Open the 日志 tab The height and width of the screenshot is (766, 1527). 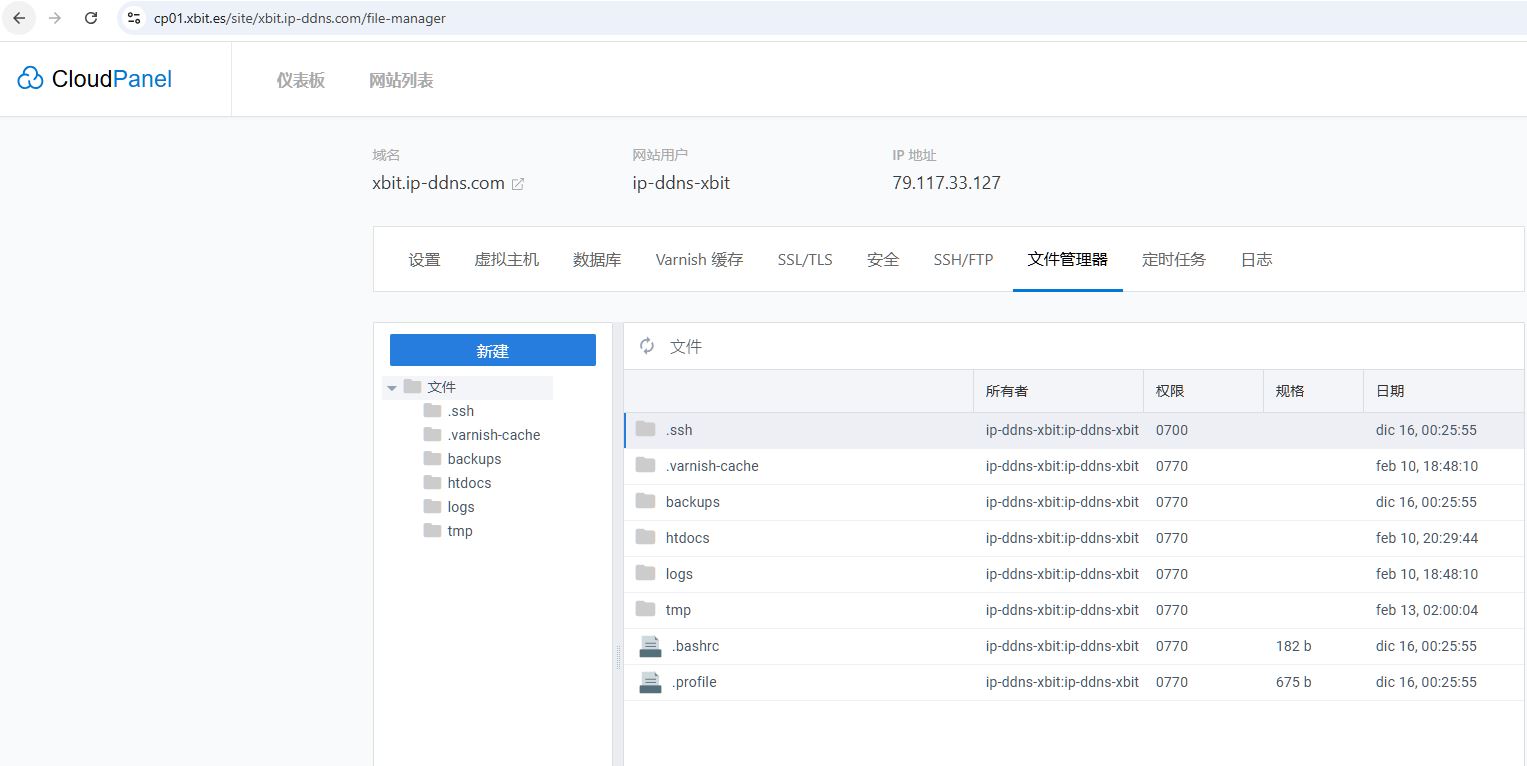click(1256, 259)
